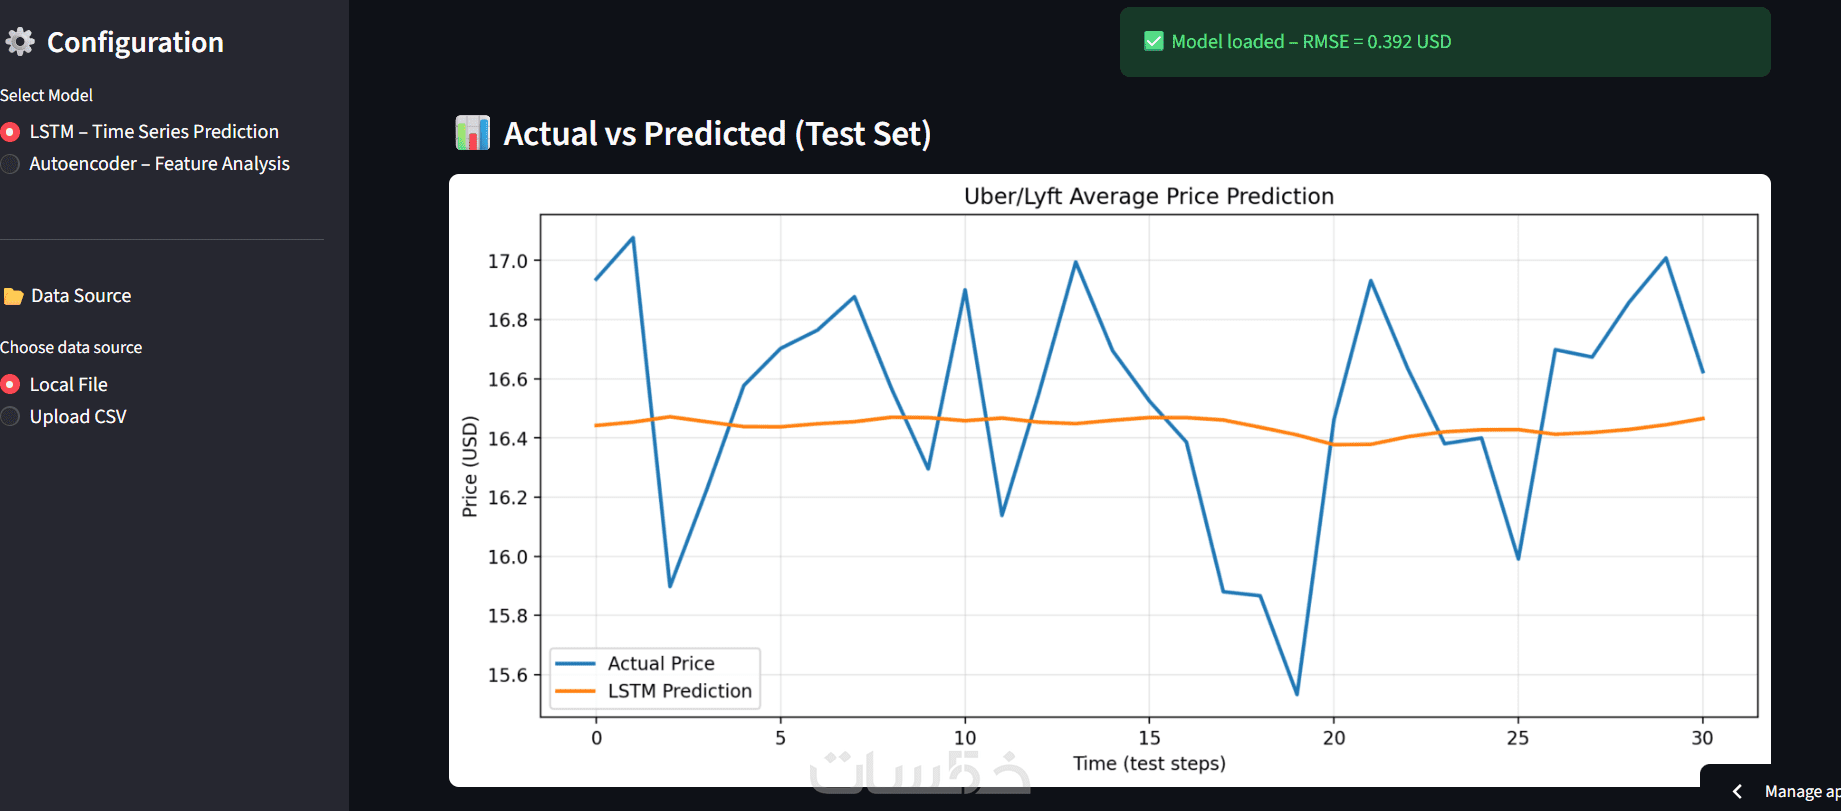The width and height of the screenshot is (1841, 811).
Task: Click the Manage app chevron arrow
Action: 1738,791
